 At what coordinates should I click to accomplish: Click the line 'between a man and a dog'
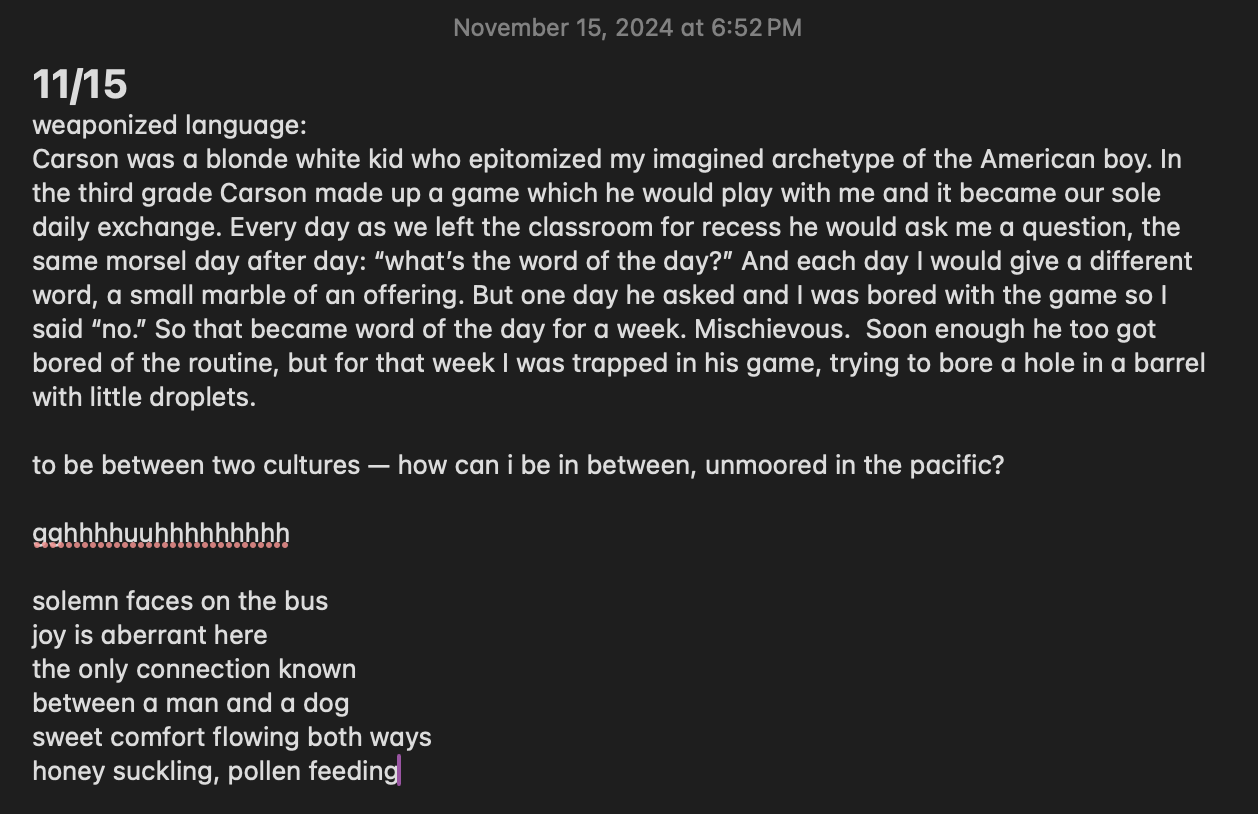click(x=190, y=703)
